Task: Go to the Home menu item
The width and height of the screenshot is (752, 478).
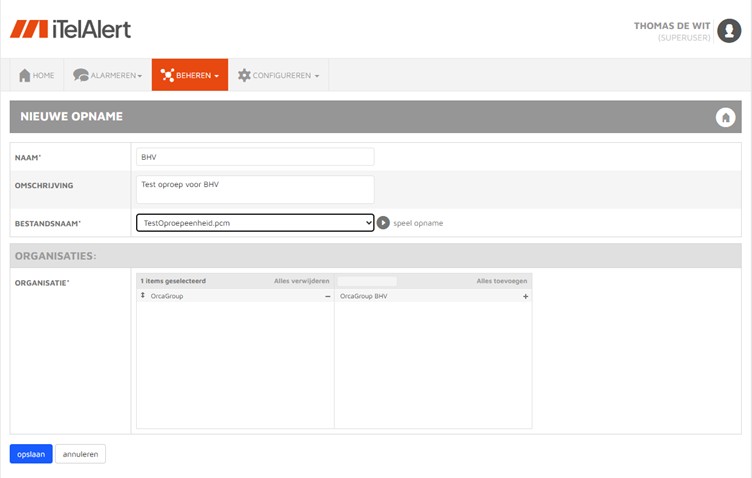Action: 37,75
